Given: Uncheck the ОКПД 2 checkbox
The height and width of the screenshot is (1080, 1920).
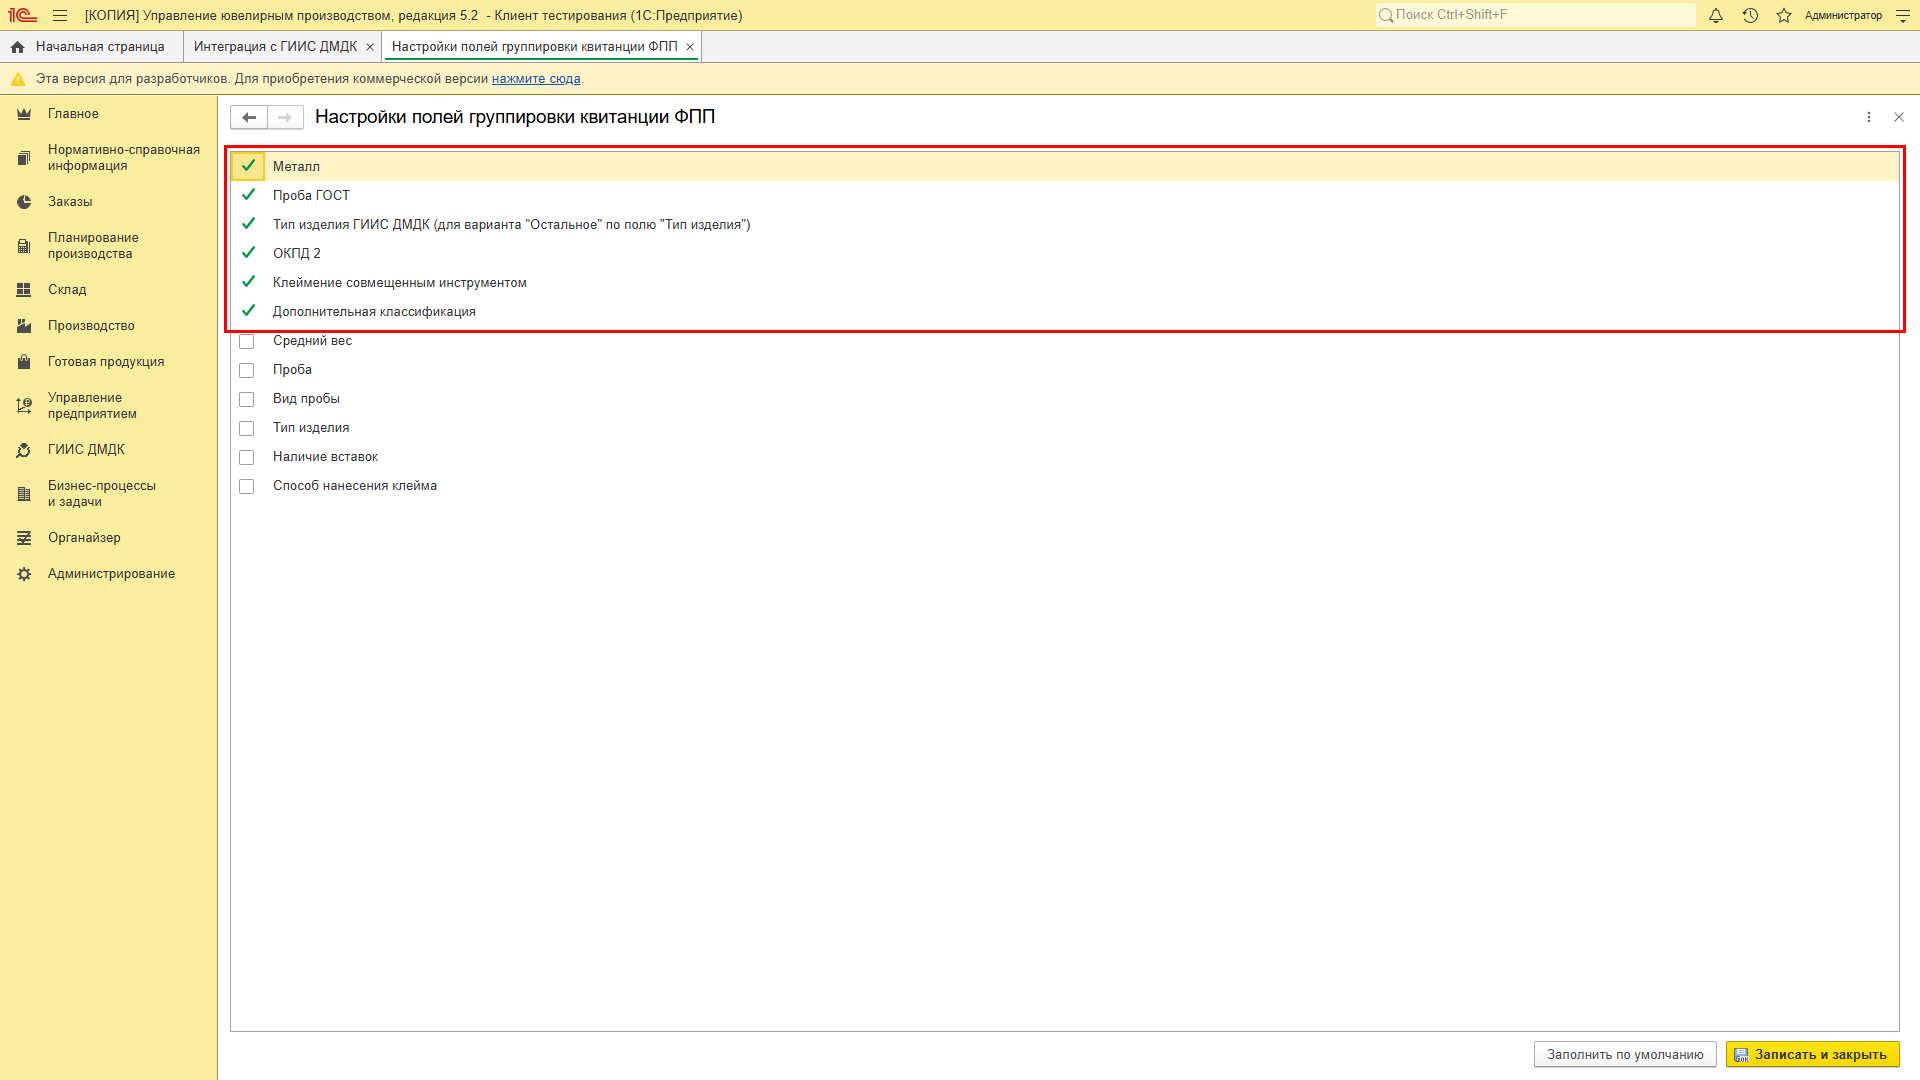Looking at the screenshot, I should pyautogui.click(x=248, y=253).
